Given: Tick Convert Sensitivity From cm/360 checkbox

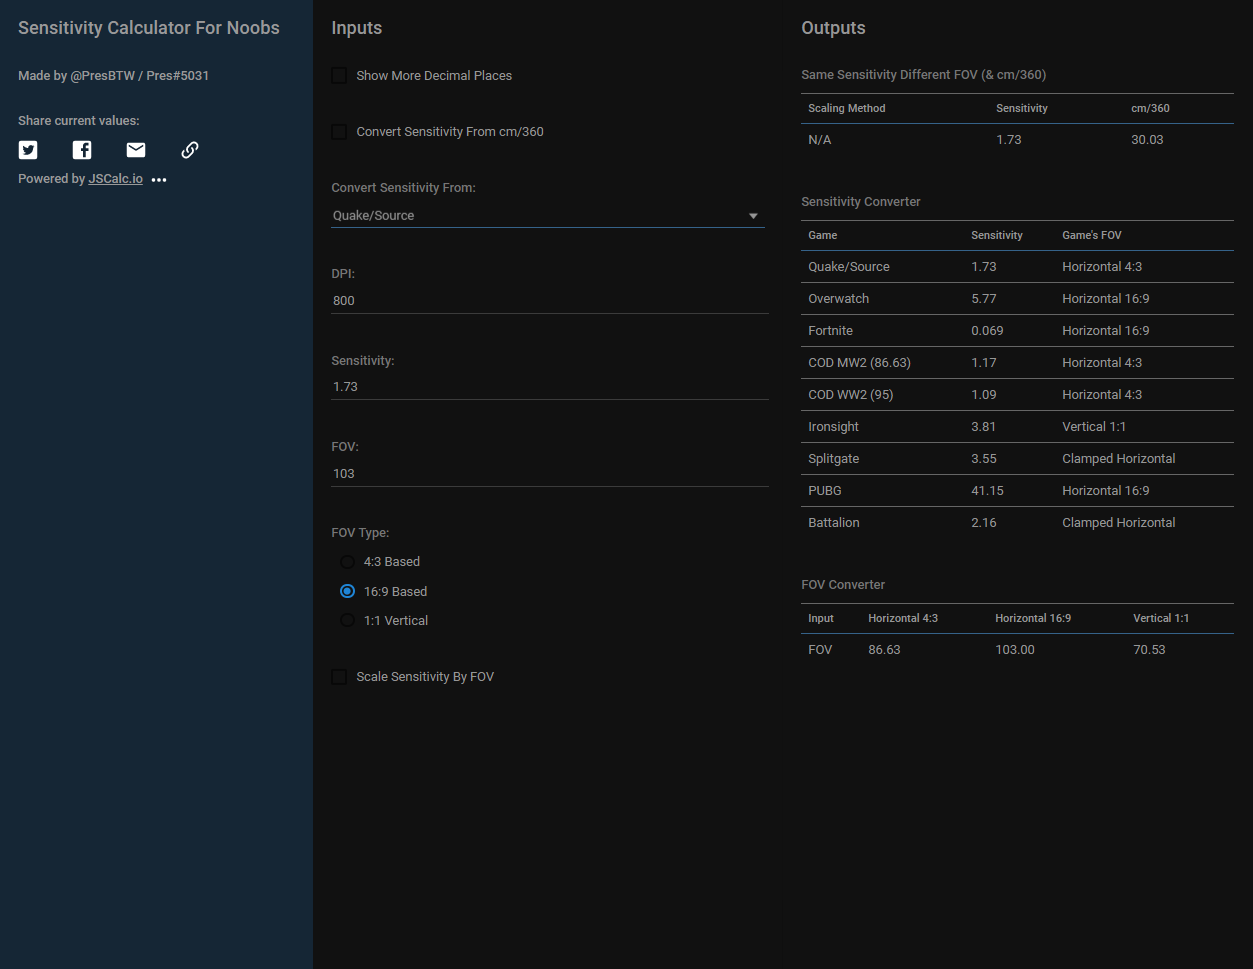Looking at the screenshot, I should tap(339, 132).
